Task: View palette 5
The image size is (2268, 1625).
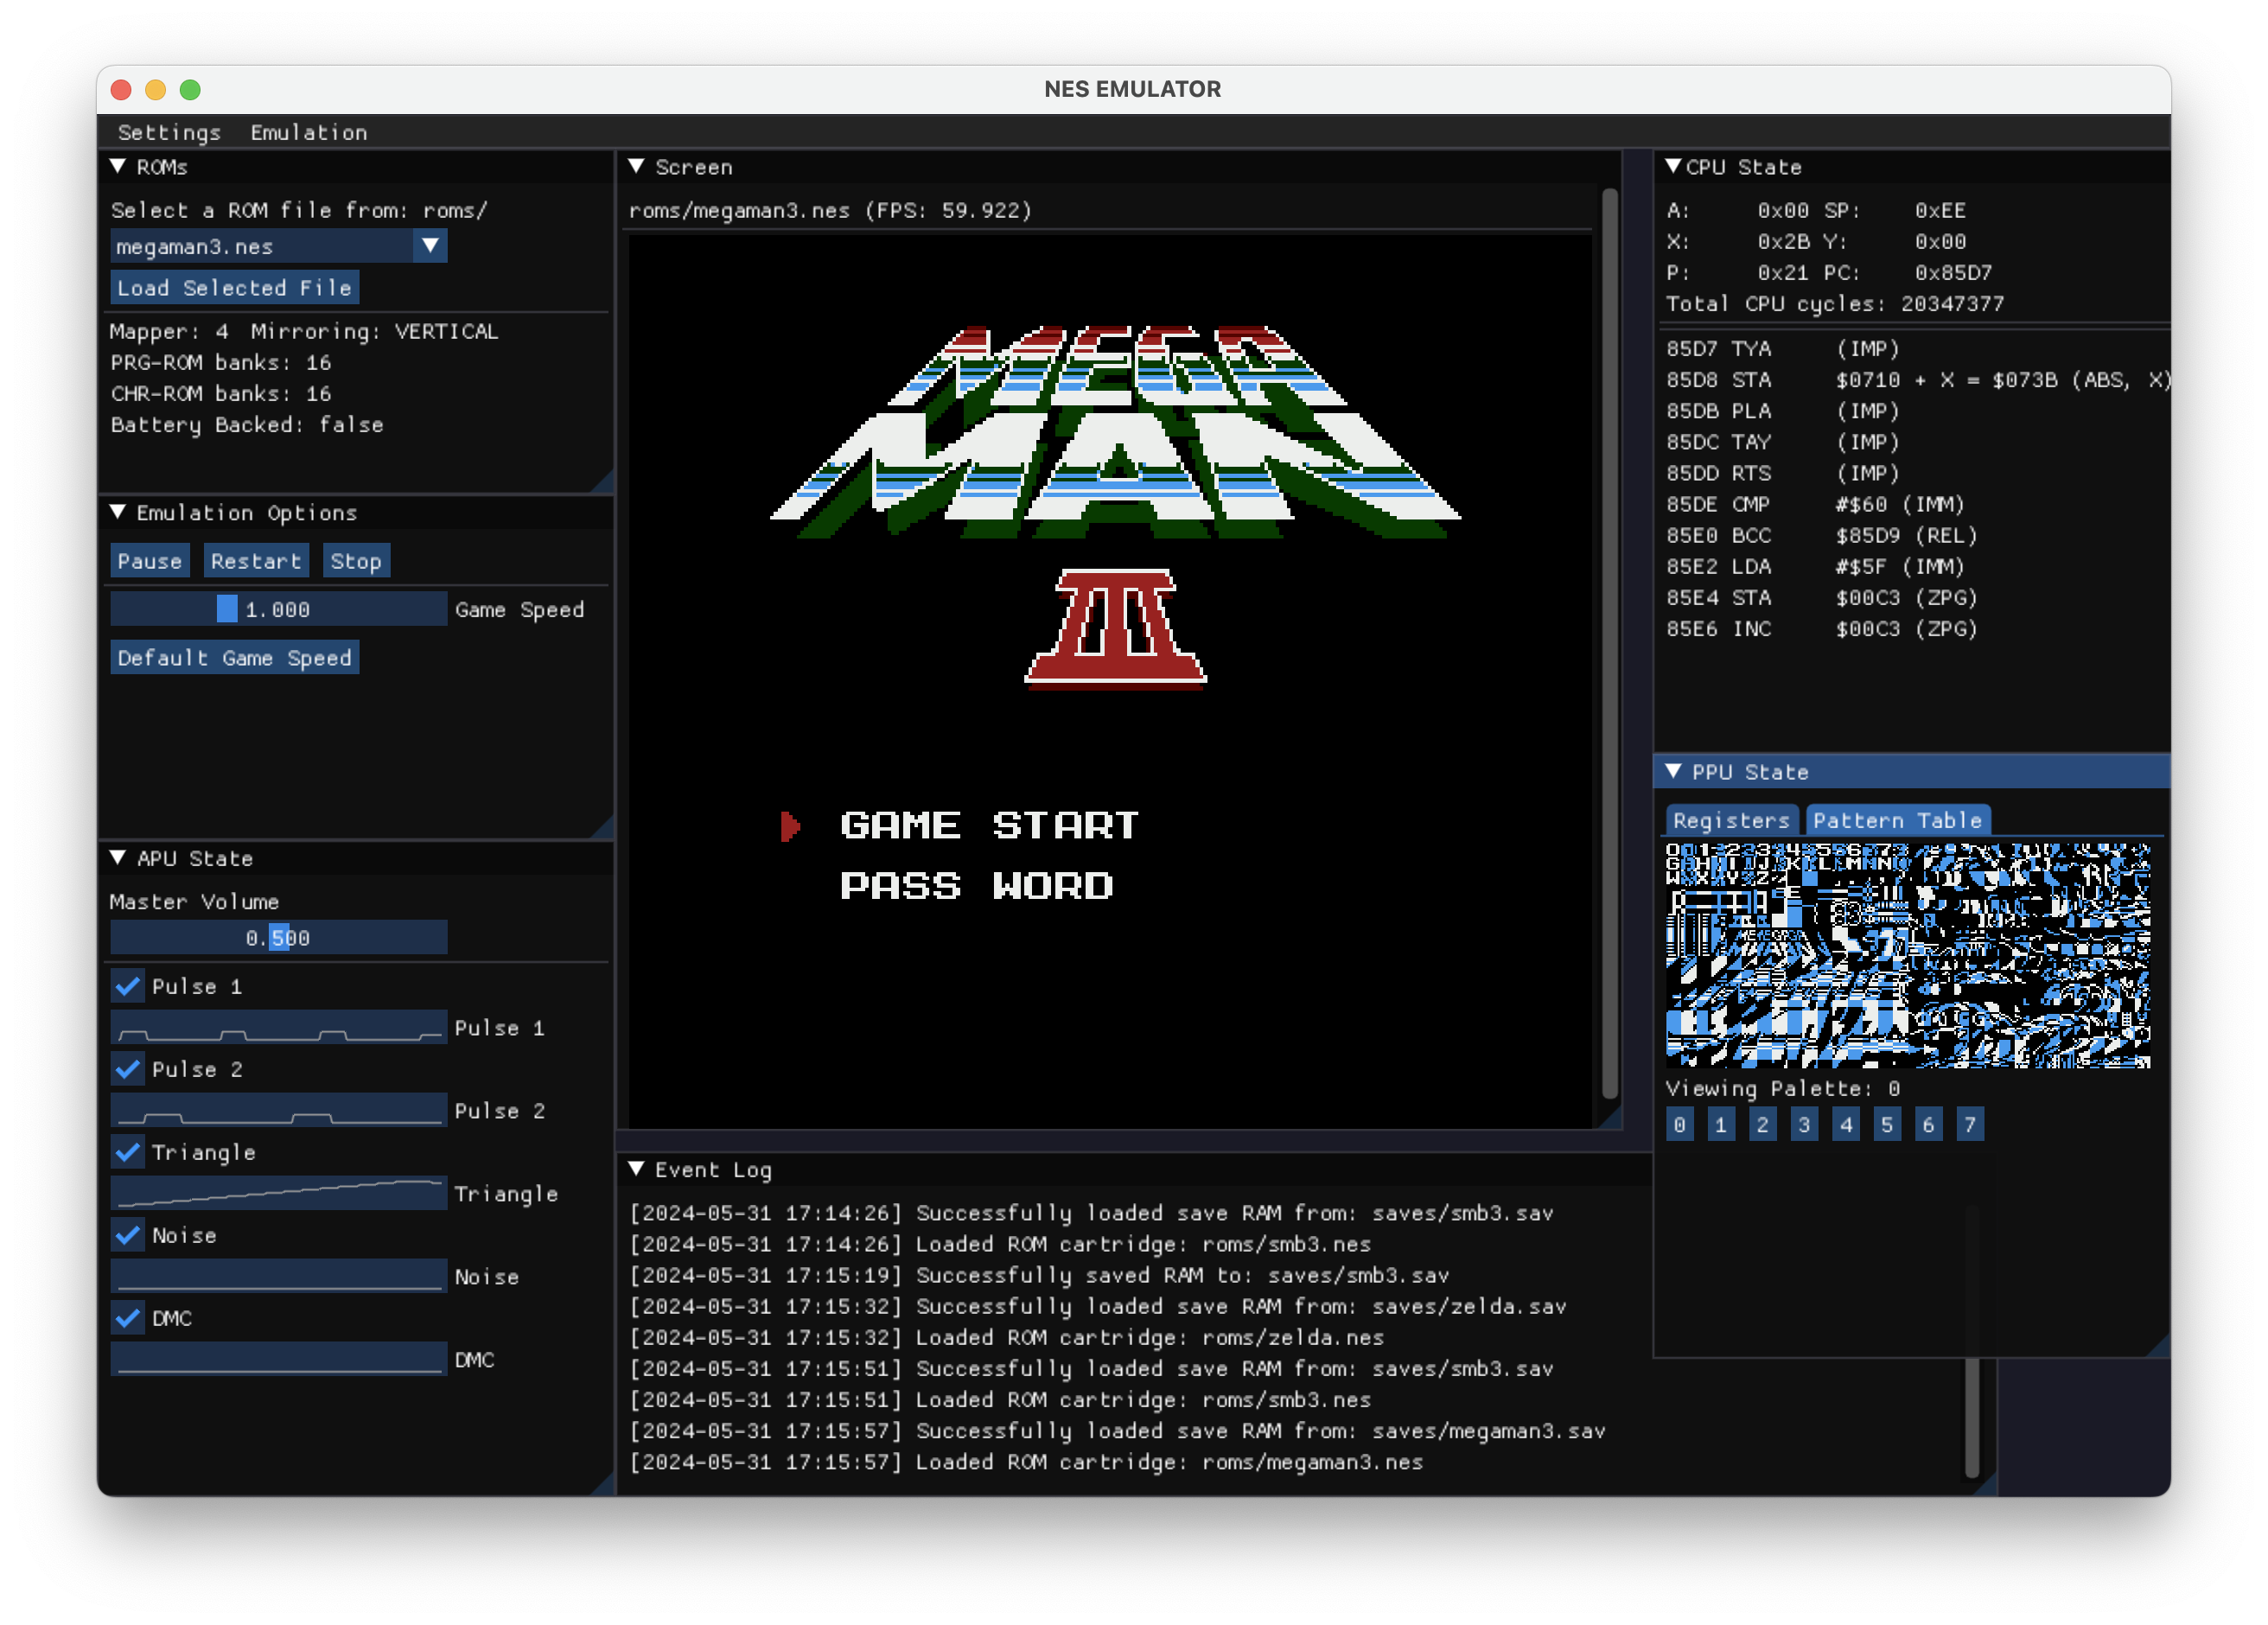Action: point(1887,1124)
